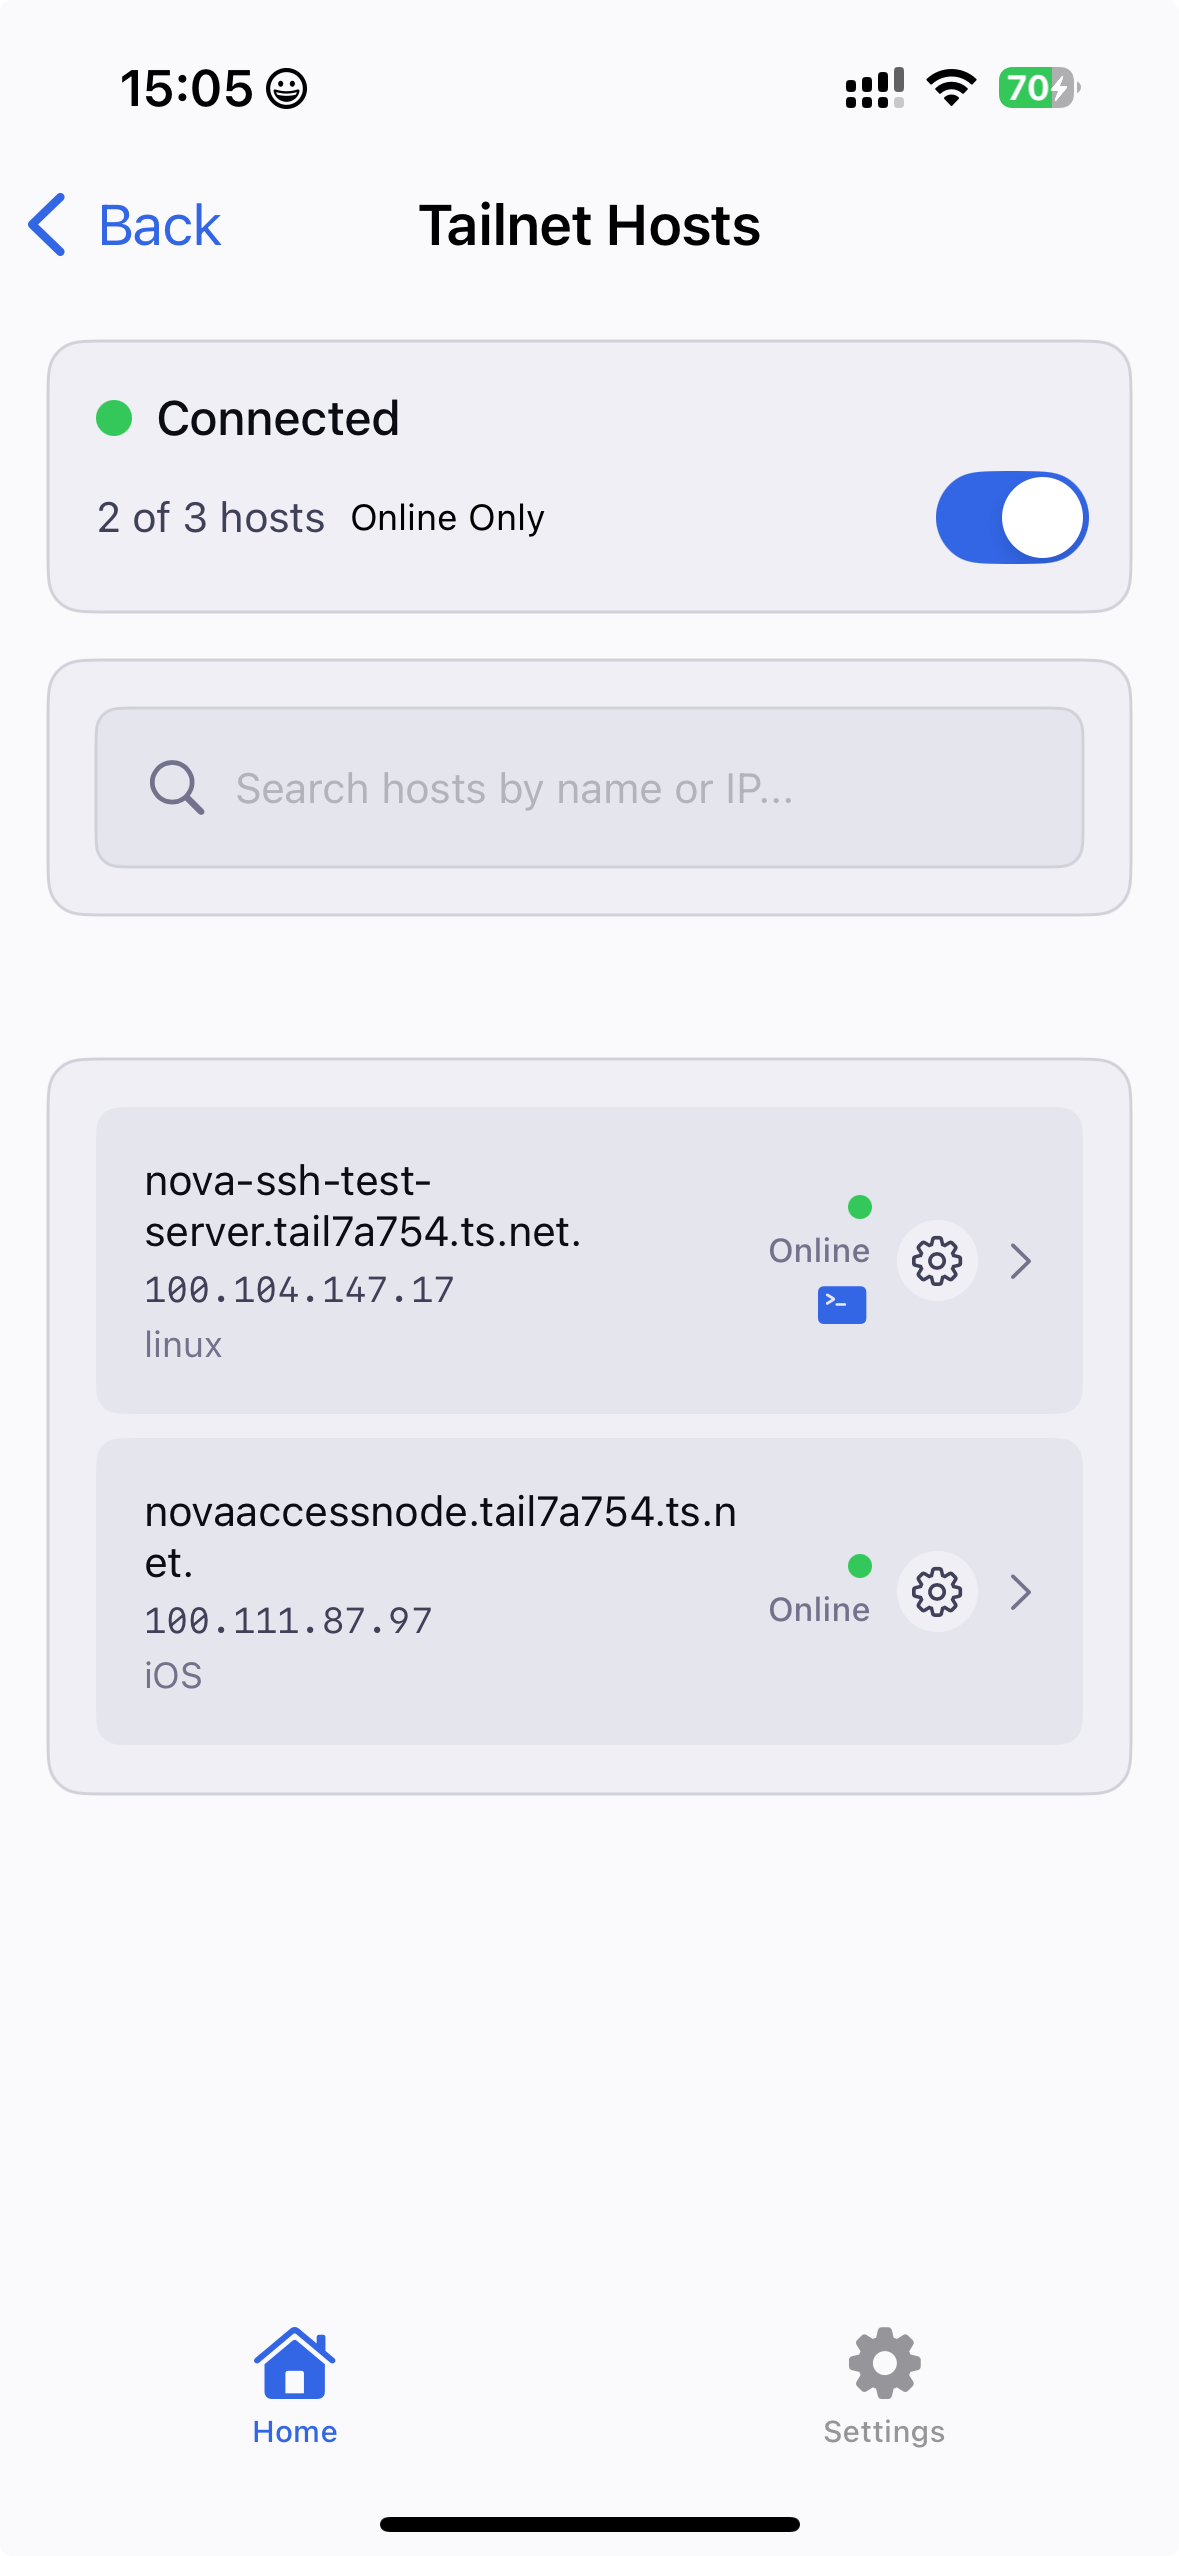Tap Online status of novaaccessnode
This screenshot has height=2556, width=1179.
(x=819, y=1610)
